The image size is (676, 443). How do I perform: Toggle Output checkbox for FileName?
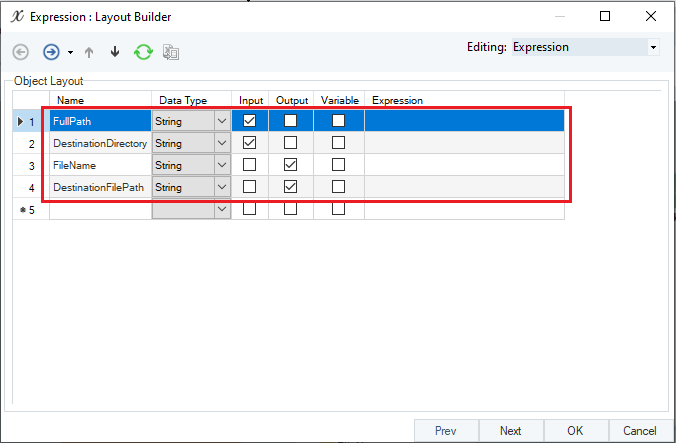pos(291,165)
